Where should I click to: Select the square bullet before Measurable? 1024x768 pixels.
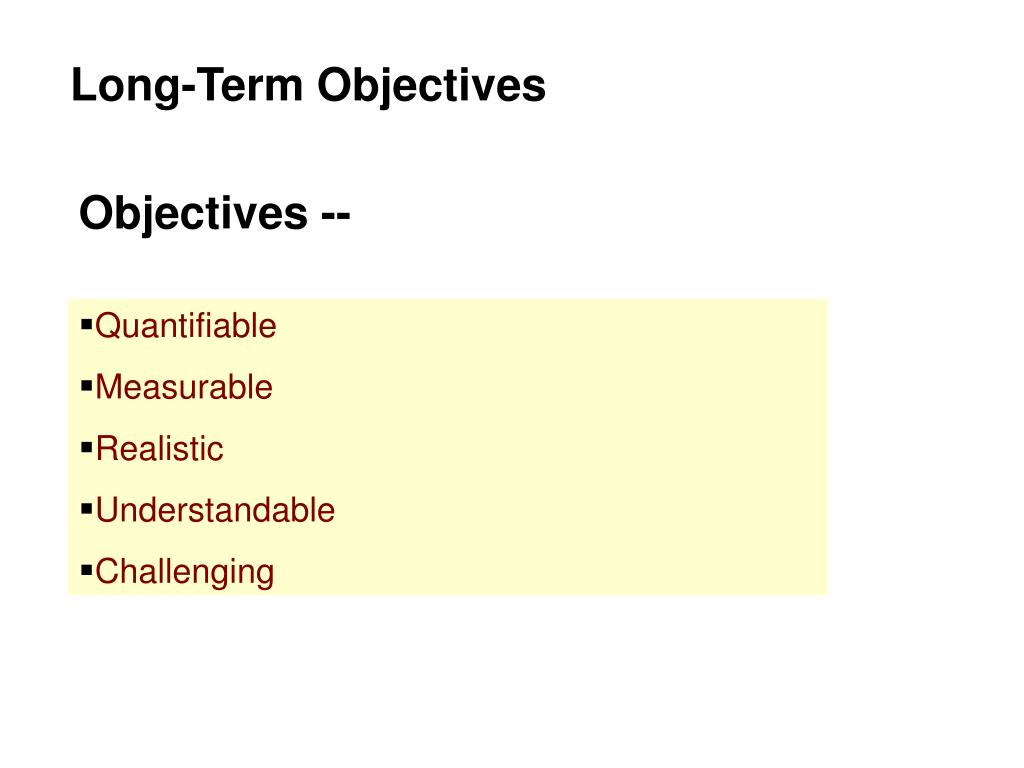(87, 386)
